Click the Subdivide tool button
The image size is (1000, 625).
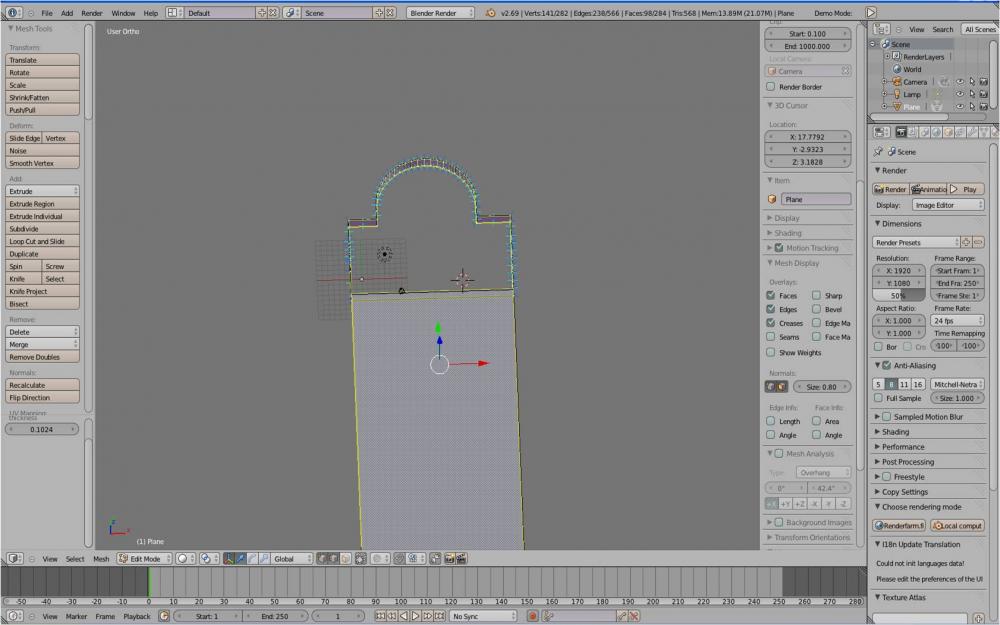tap(42, 228)
